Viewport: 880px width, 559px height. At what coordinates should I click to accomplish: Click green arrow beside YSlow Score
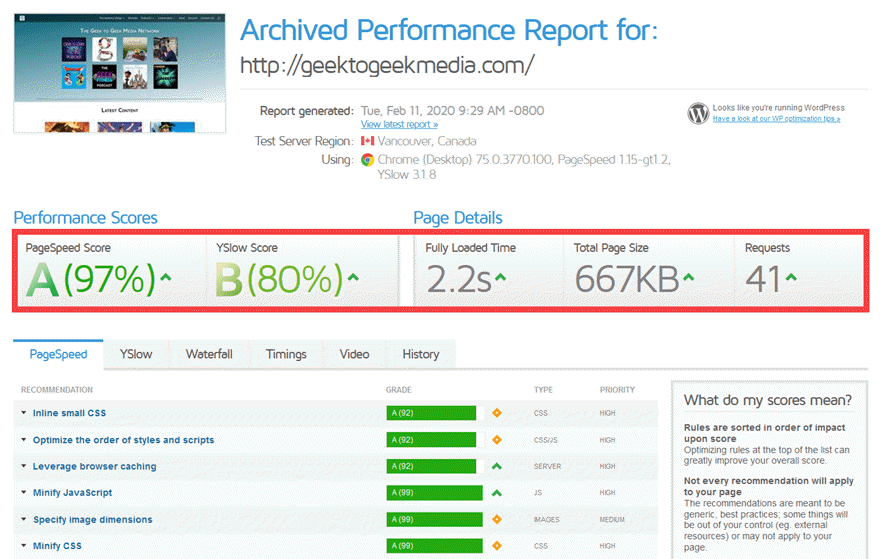point(352,277)
